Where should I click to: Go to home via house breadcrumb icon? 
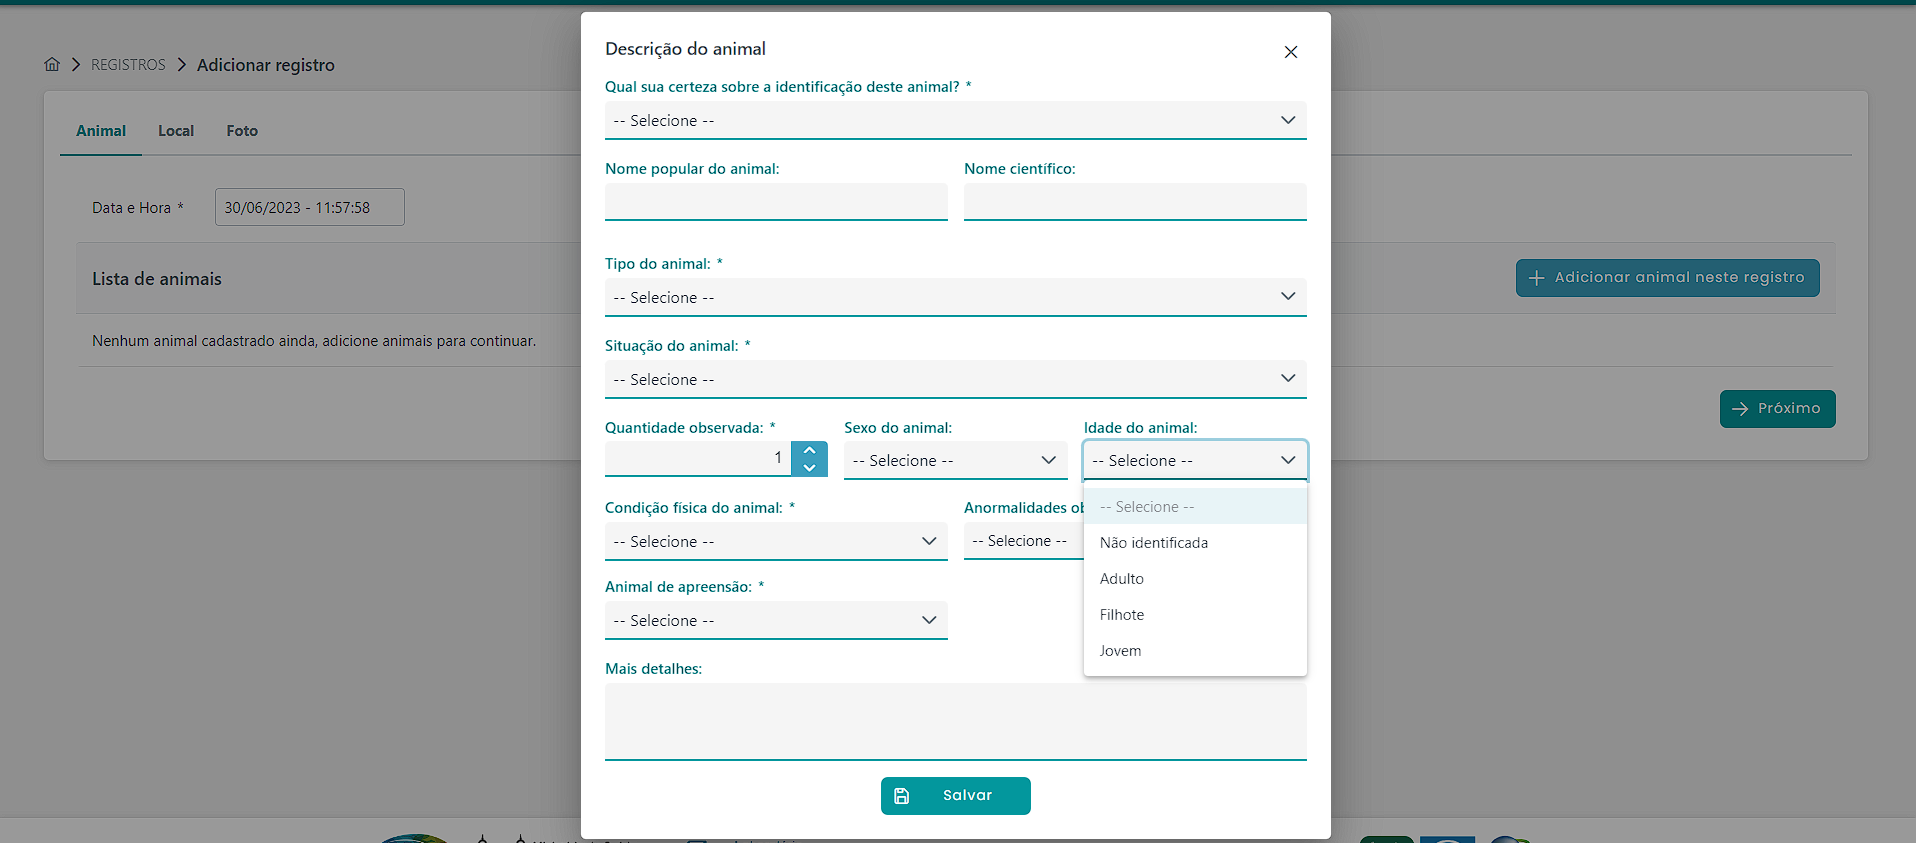tap(52, 64)
